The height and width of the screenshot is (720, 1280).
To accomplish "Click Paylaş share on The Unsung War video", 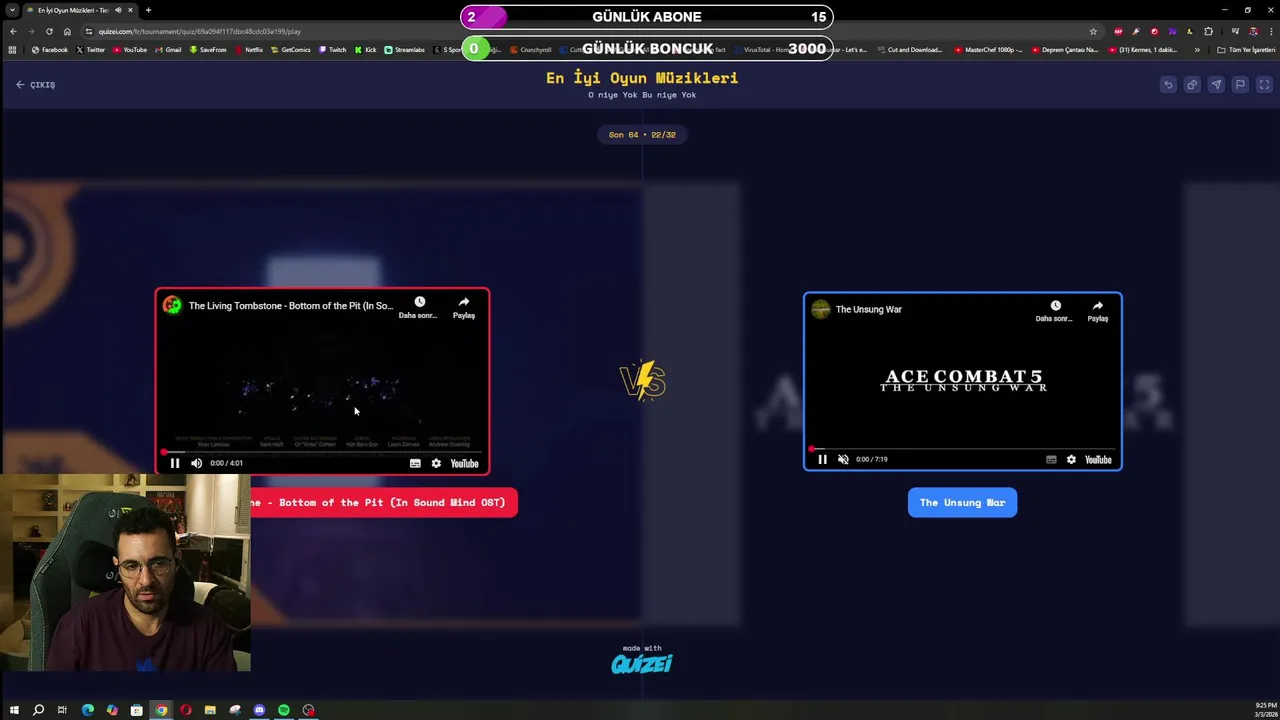I will tap(1098, 311).
